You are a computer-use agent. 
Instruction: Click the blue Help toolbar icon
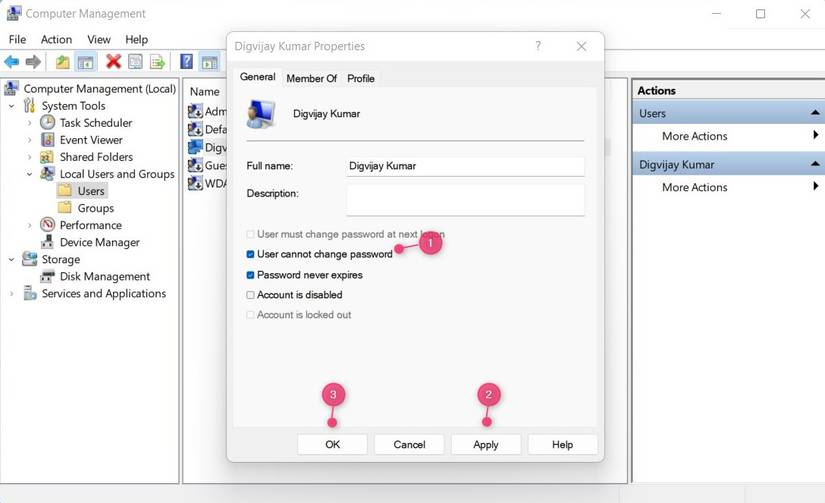186,62
